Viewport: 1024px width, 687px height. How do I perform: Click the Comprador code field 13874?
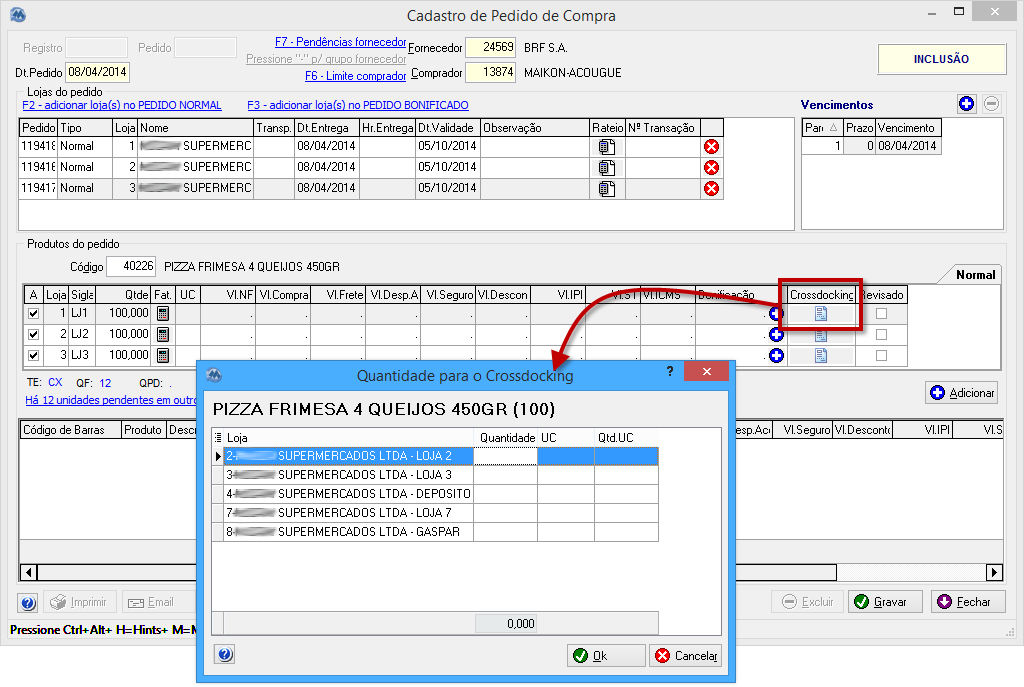(490, 72)
